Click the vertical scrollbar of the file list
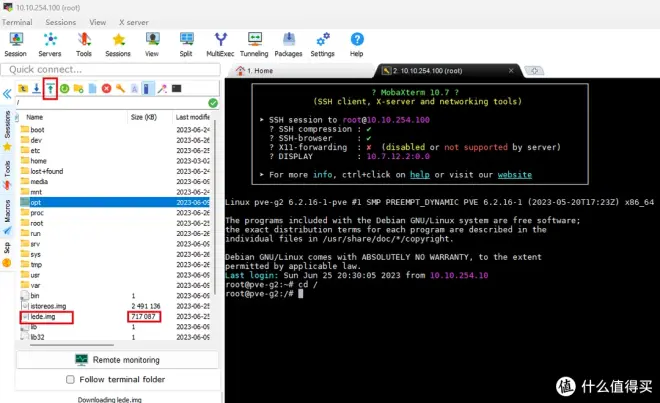The height and width of the screenshot is (403, 660). (x=215, y=206)
